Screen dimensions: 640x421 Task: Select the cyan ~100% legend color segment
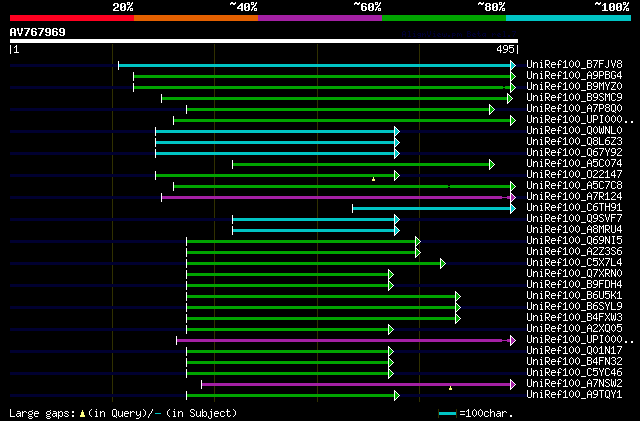pos(569,18)
